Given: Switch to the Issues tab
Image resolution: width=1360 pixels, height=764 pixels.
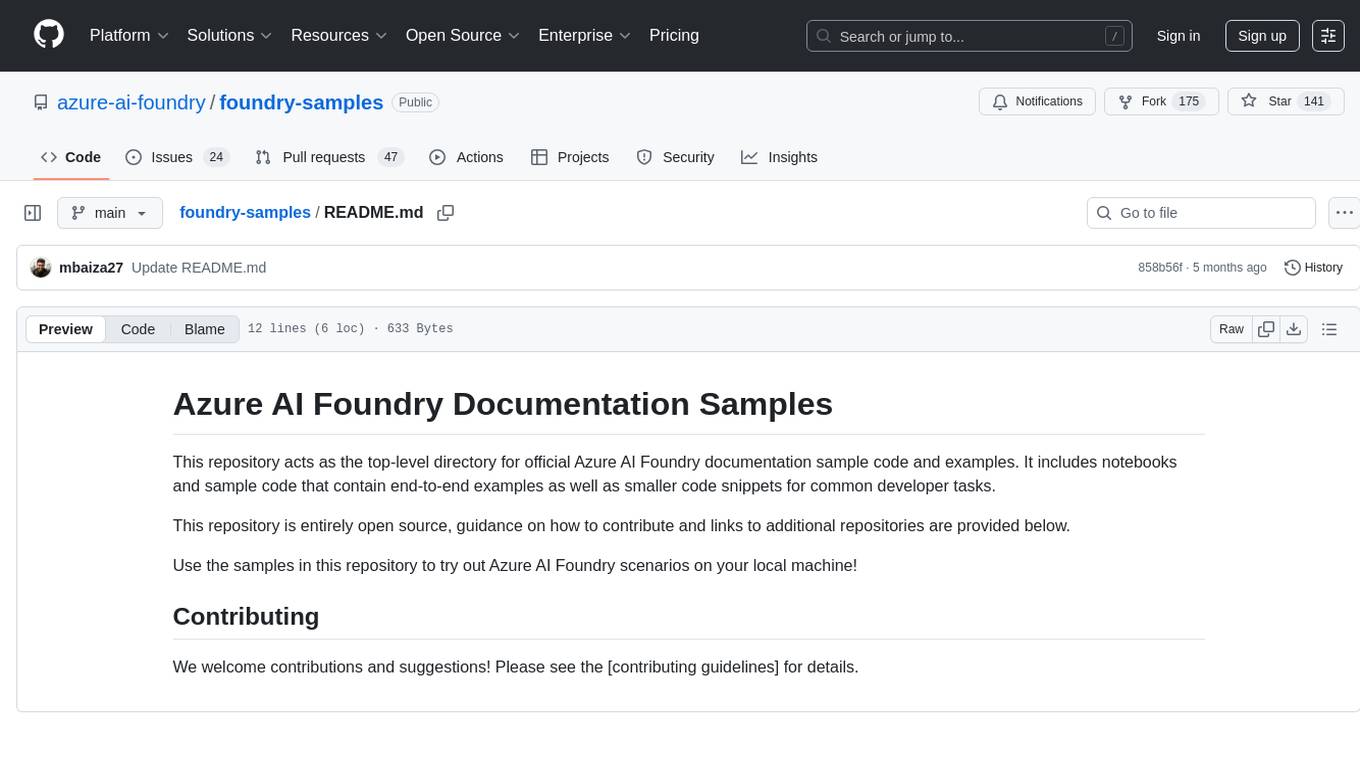Looking at the screenshot, I should [177, 157].
